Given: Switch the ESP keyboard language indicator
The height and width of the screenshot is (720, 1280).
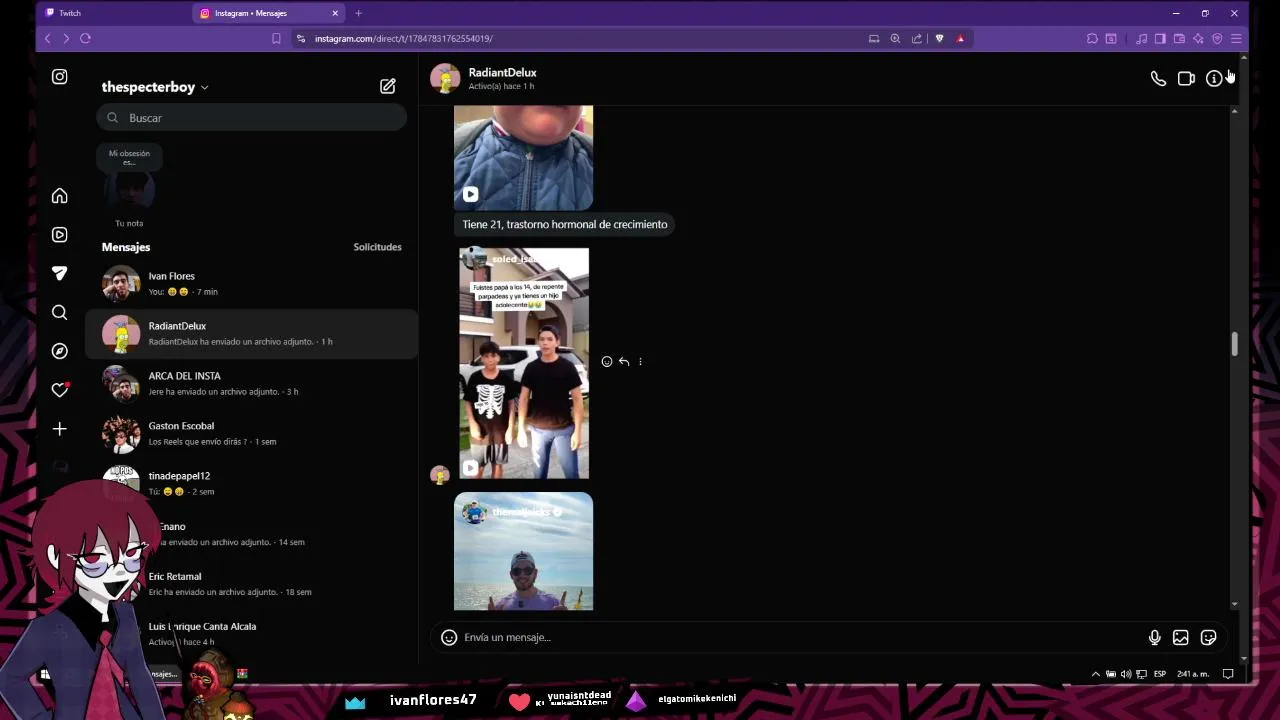Looking at the screenshot, I should point(1160,674).
